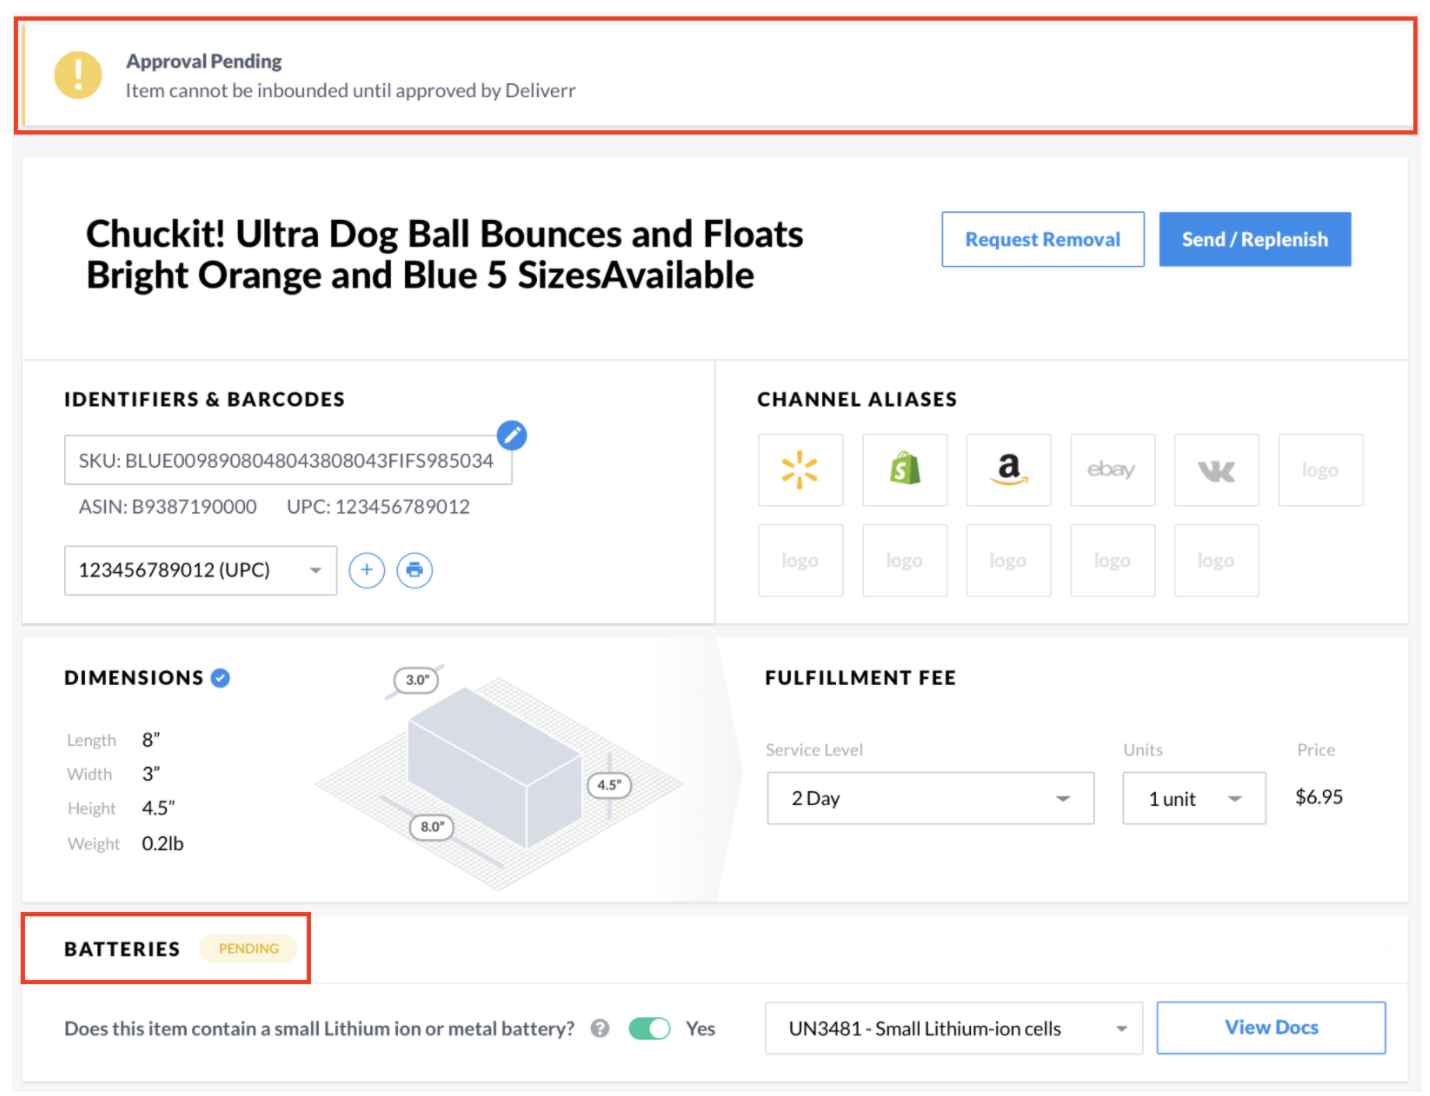Select the box dimensions illustration
This screenshot has width=1430, height=1096.
tap(500, 778)
